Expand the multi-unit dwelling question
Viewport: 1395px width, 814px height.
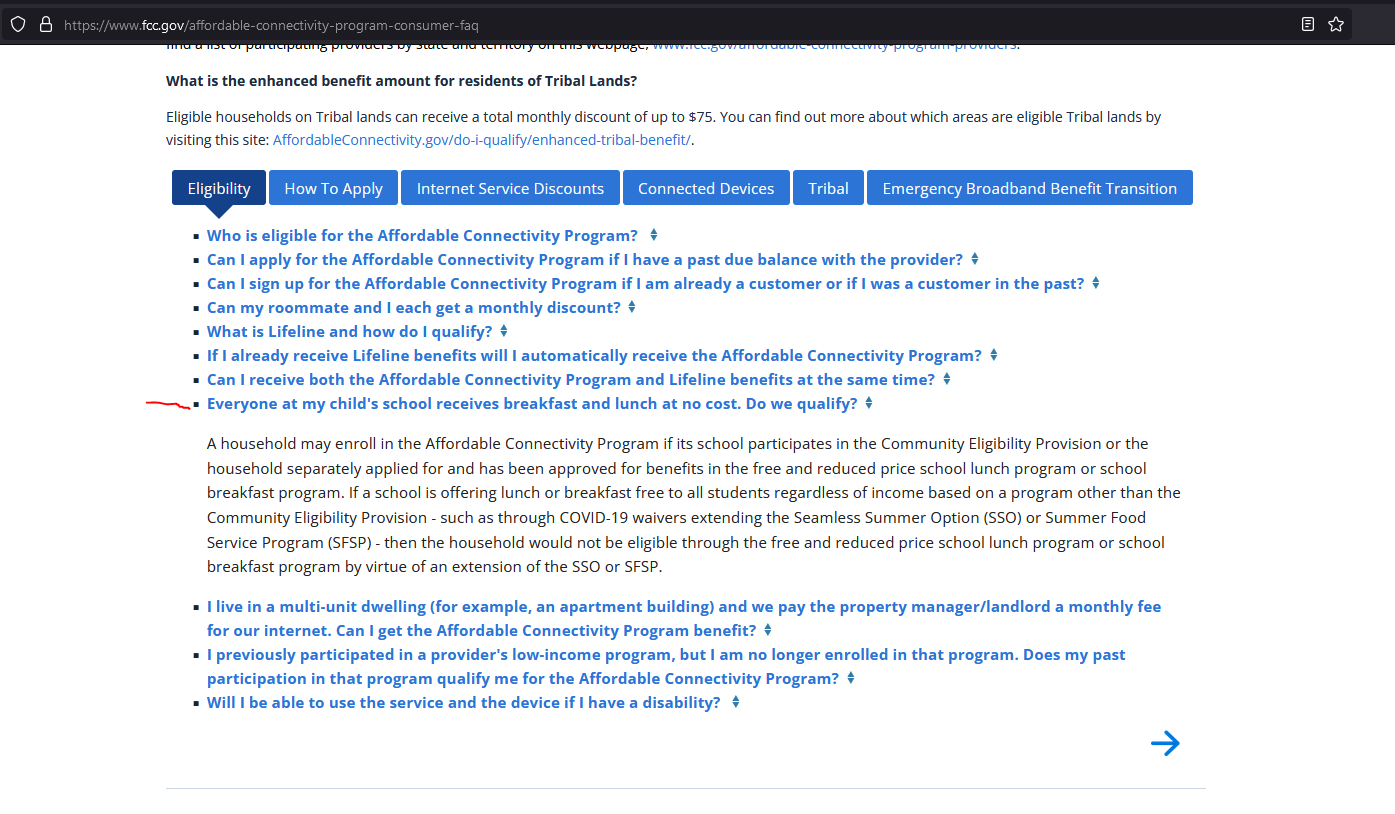[x=684, y=619]
